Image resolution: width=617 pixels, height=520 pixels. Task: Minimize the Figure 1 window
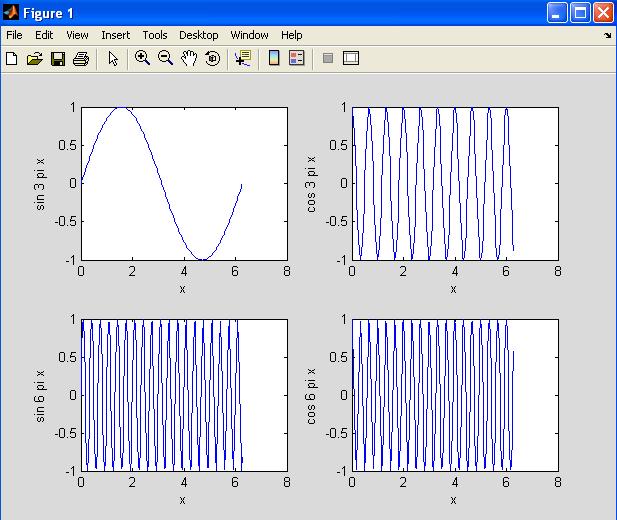[x=557, y=13]
